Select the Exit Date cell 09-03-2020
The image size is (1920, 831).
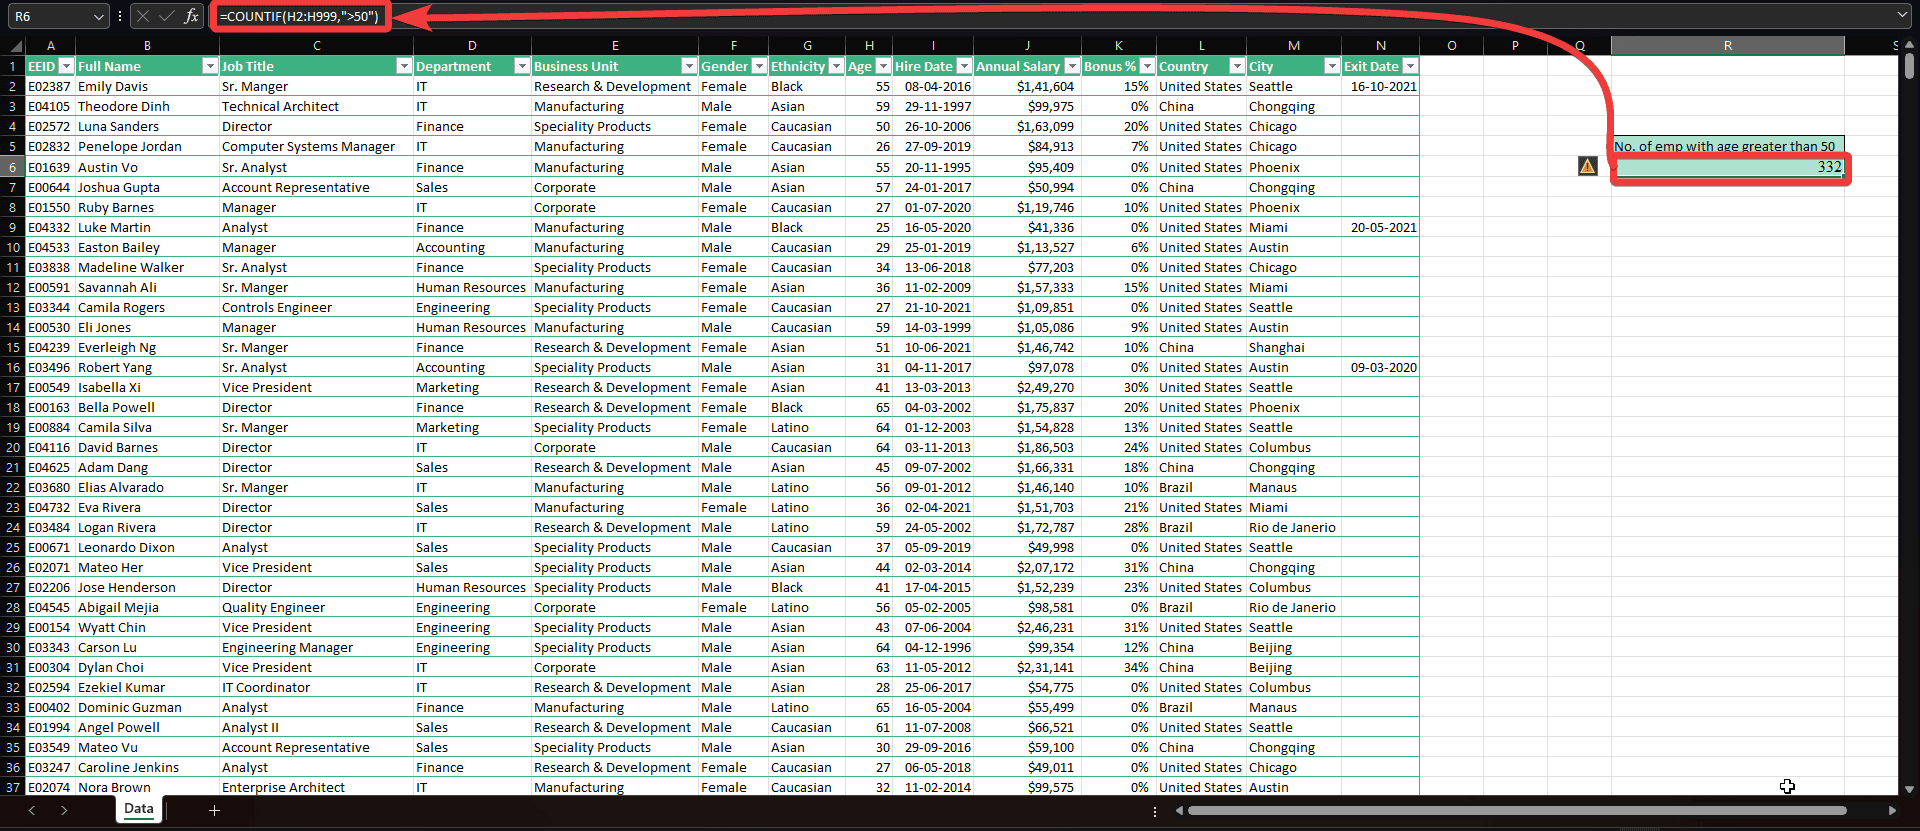click(x=1380, y=367)
